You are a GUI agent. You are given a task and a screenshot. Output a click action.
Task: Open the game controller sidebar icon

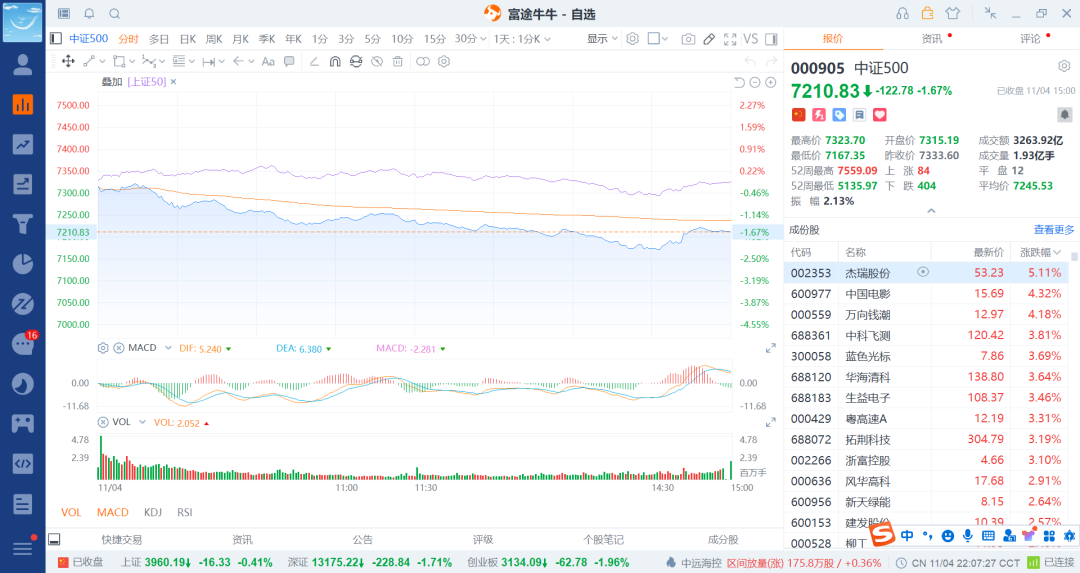coord(23,423)
